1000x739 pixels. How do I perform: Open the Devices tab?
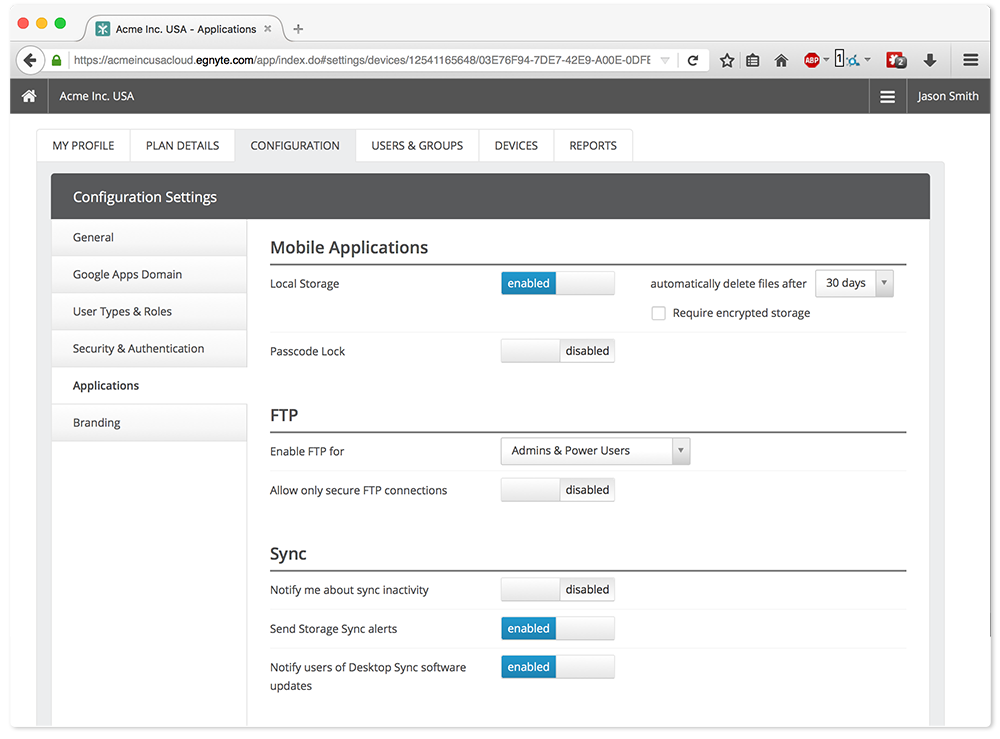pos(516,146)
